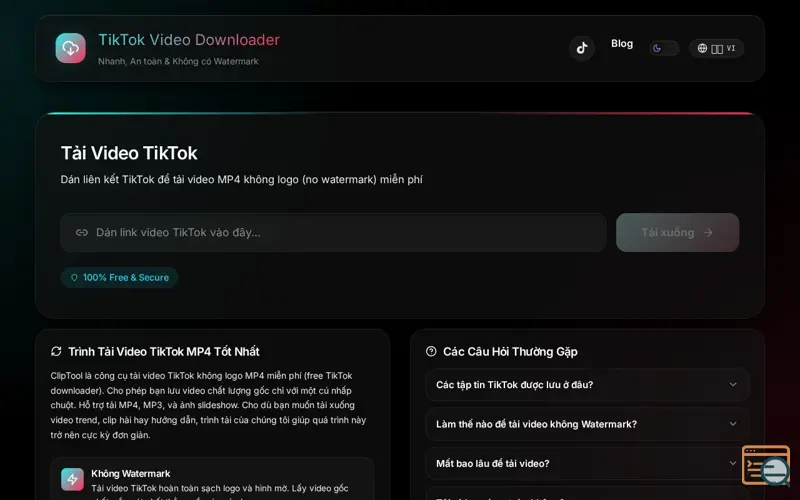Click chevron on 'Làm thế nào để tải' row
800x500 pixels.
coord(733,423)
